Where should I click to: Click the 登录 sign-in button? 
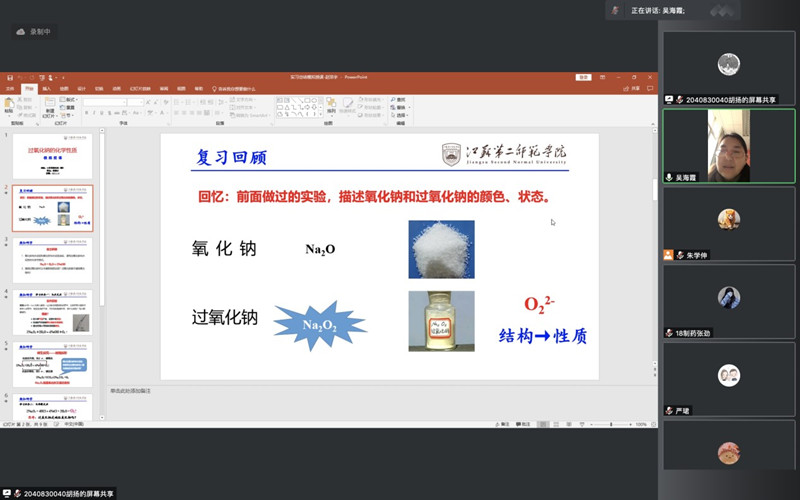coord(582,77)
